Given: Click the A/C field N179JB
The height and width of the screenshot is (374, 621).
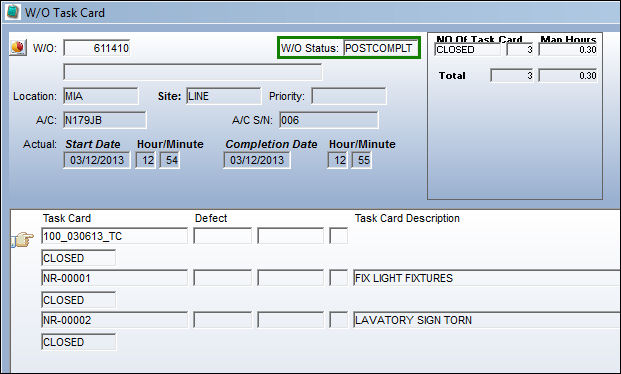Looking at the screenshot, I should click(x=105, y=120).
